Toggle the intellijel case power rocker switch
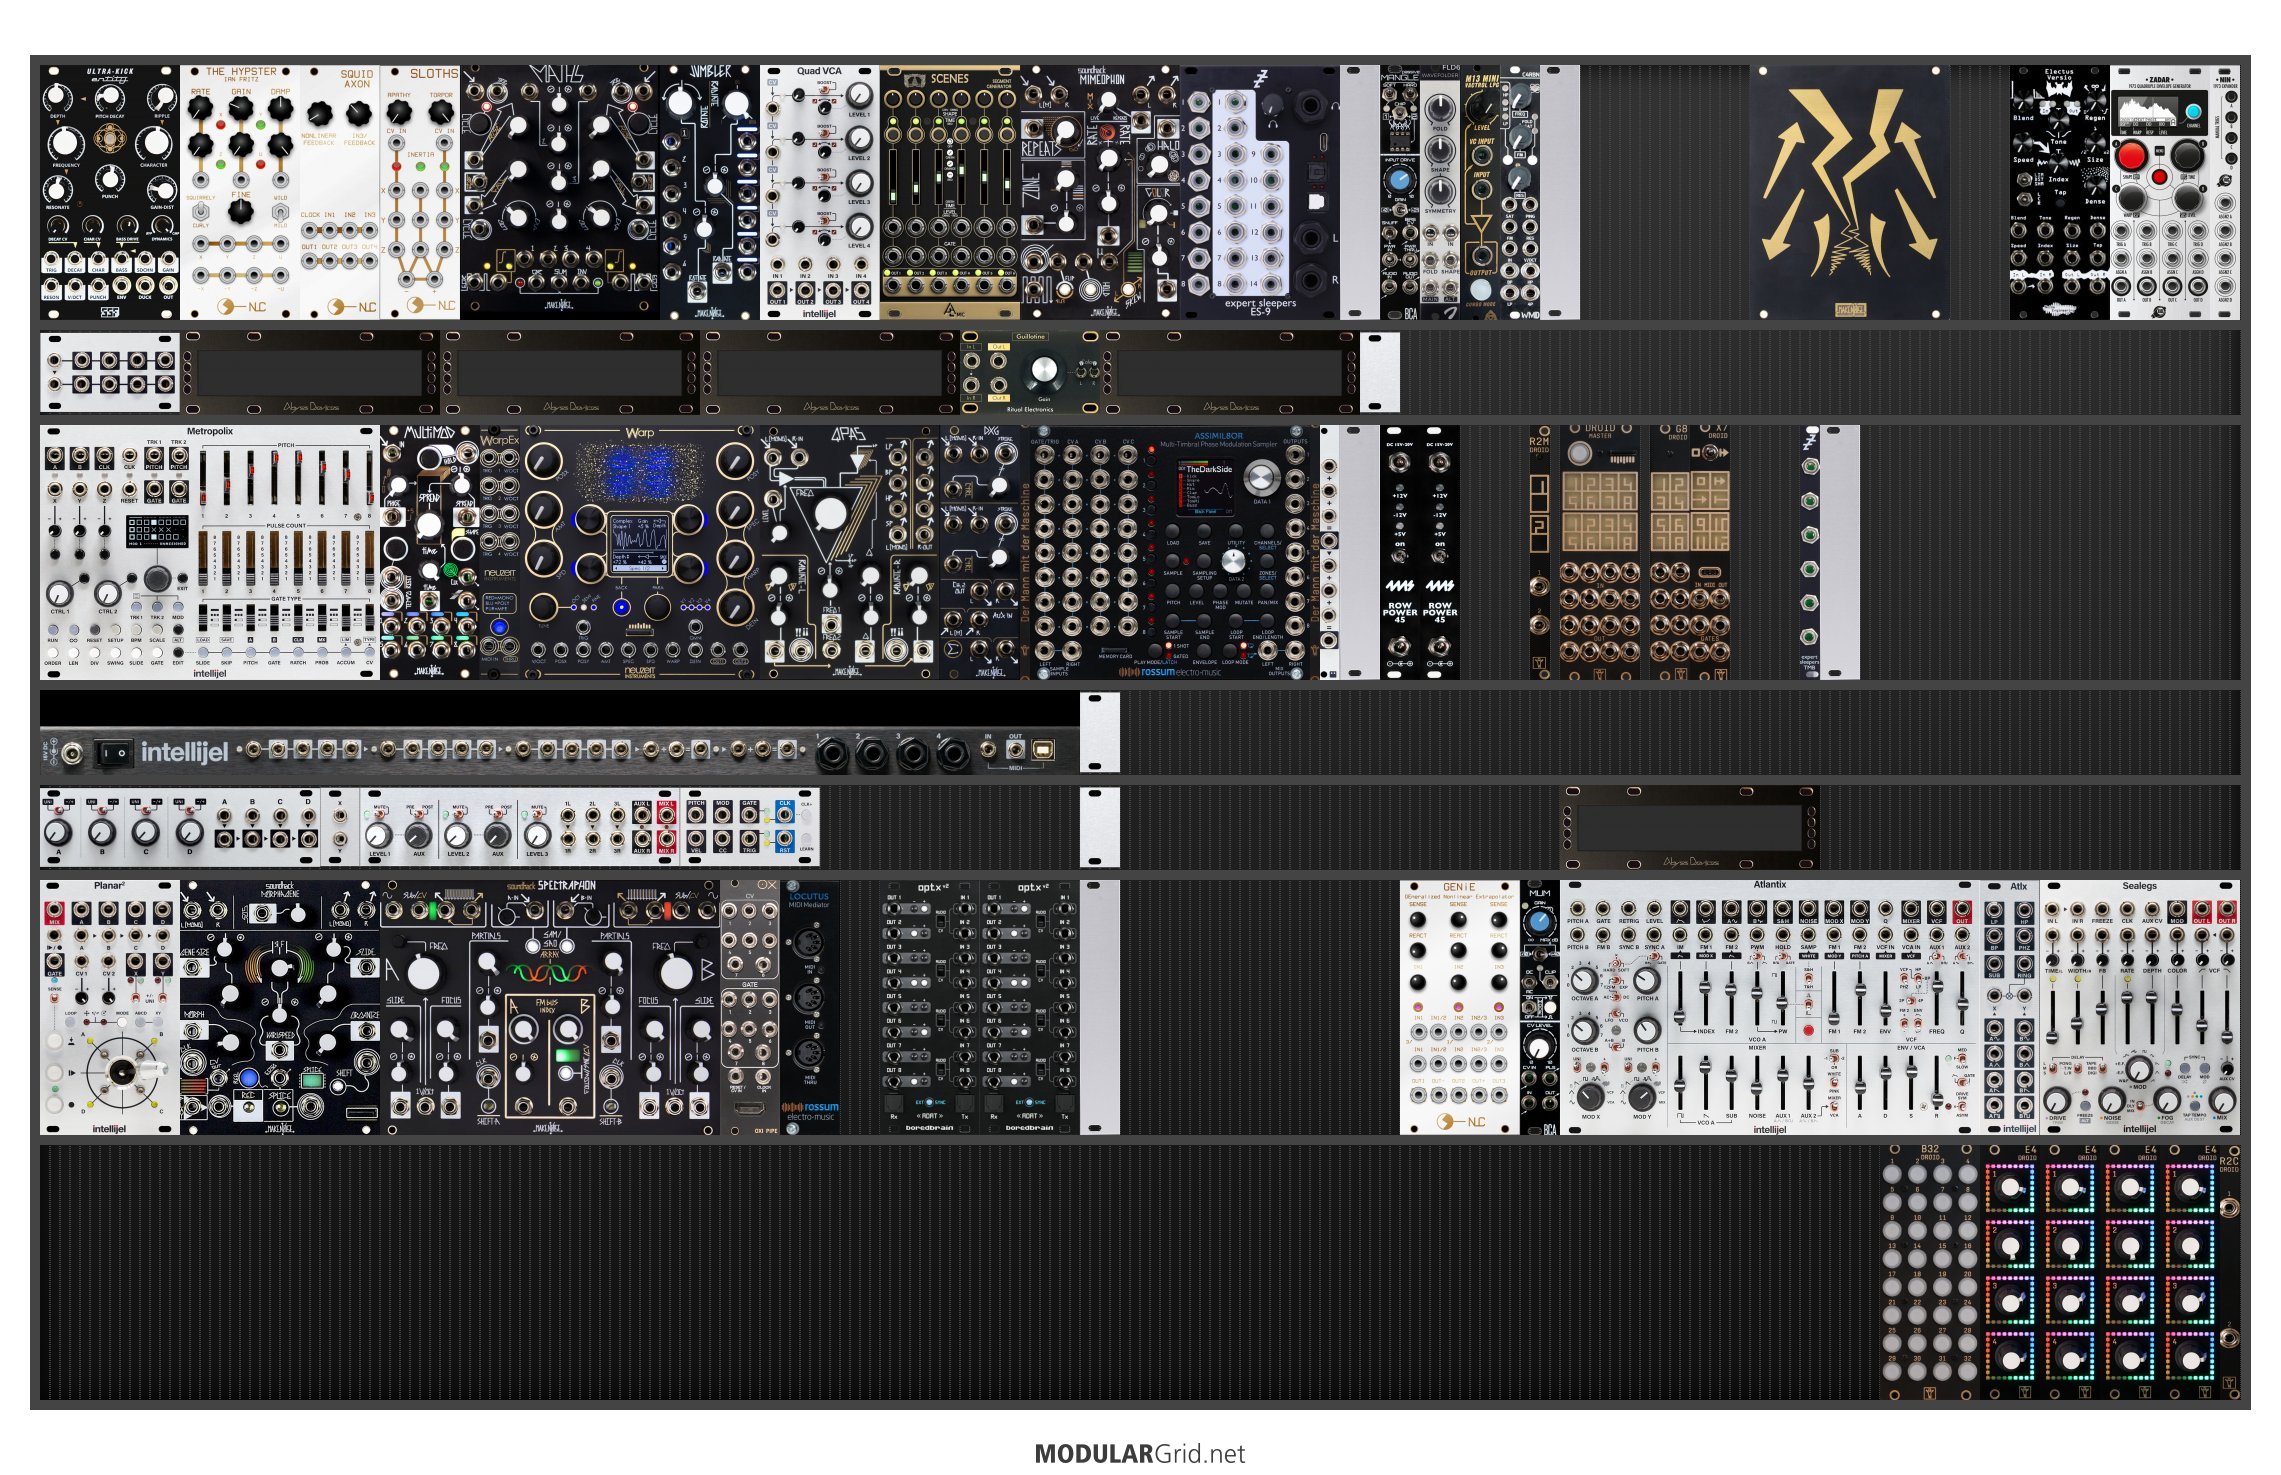This screenshot has height=1475, width=2281. (x=113, y=752)
